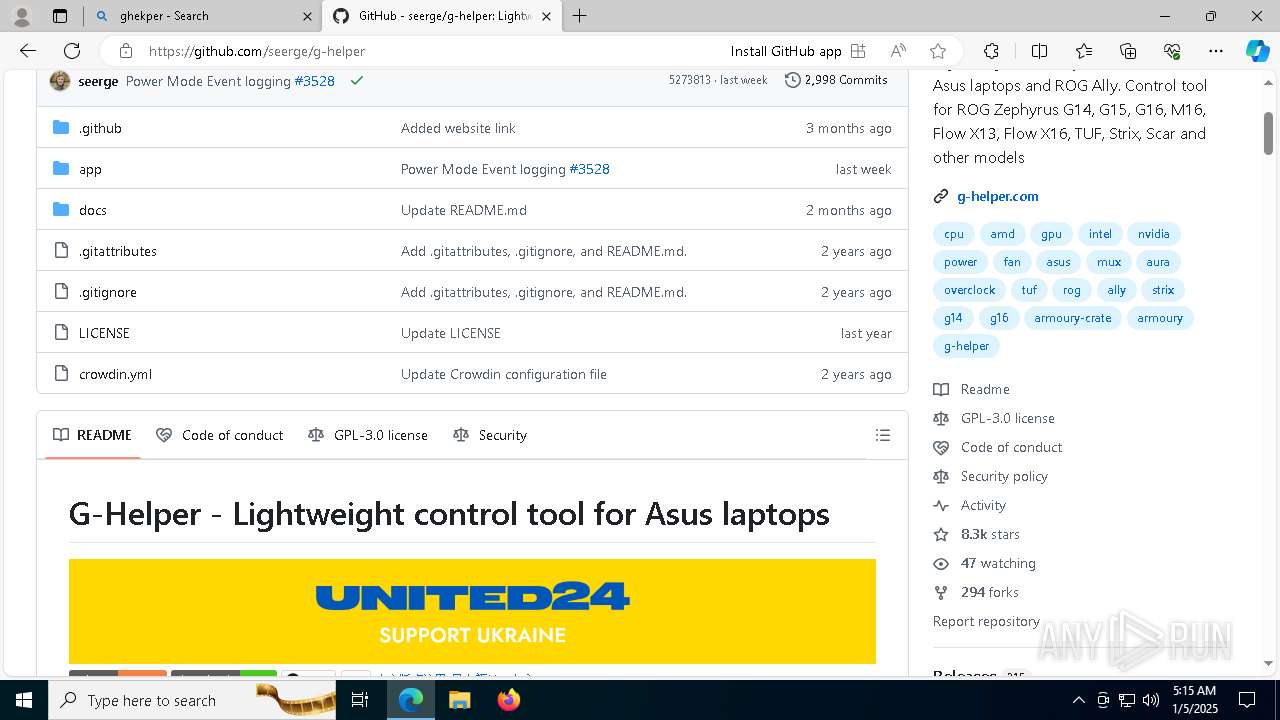Click the address bar URL field
Viewport: 1280px width, 720px height.
(x=430, y=51)
